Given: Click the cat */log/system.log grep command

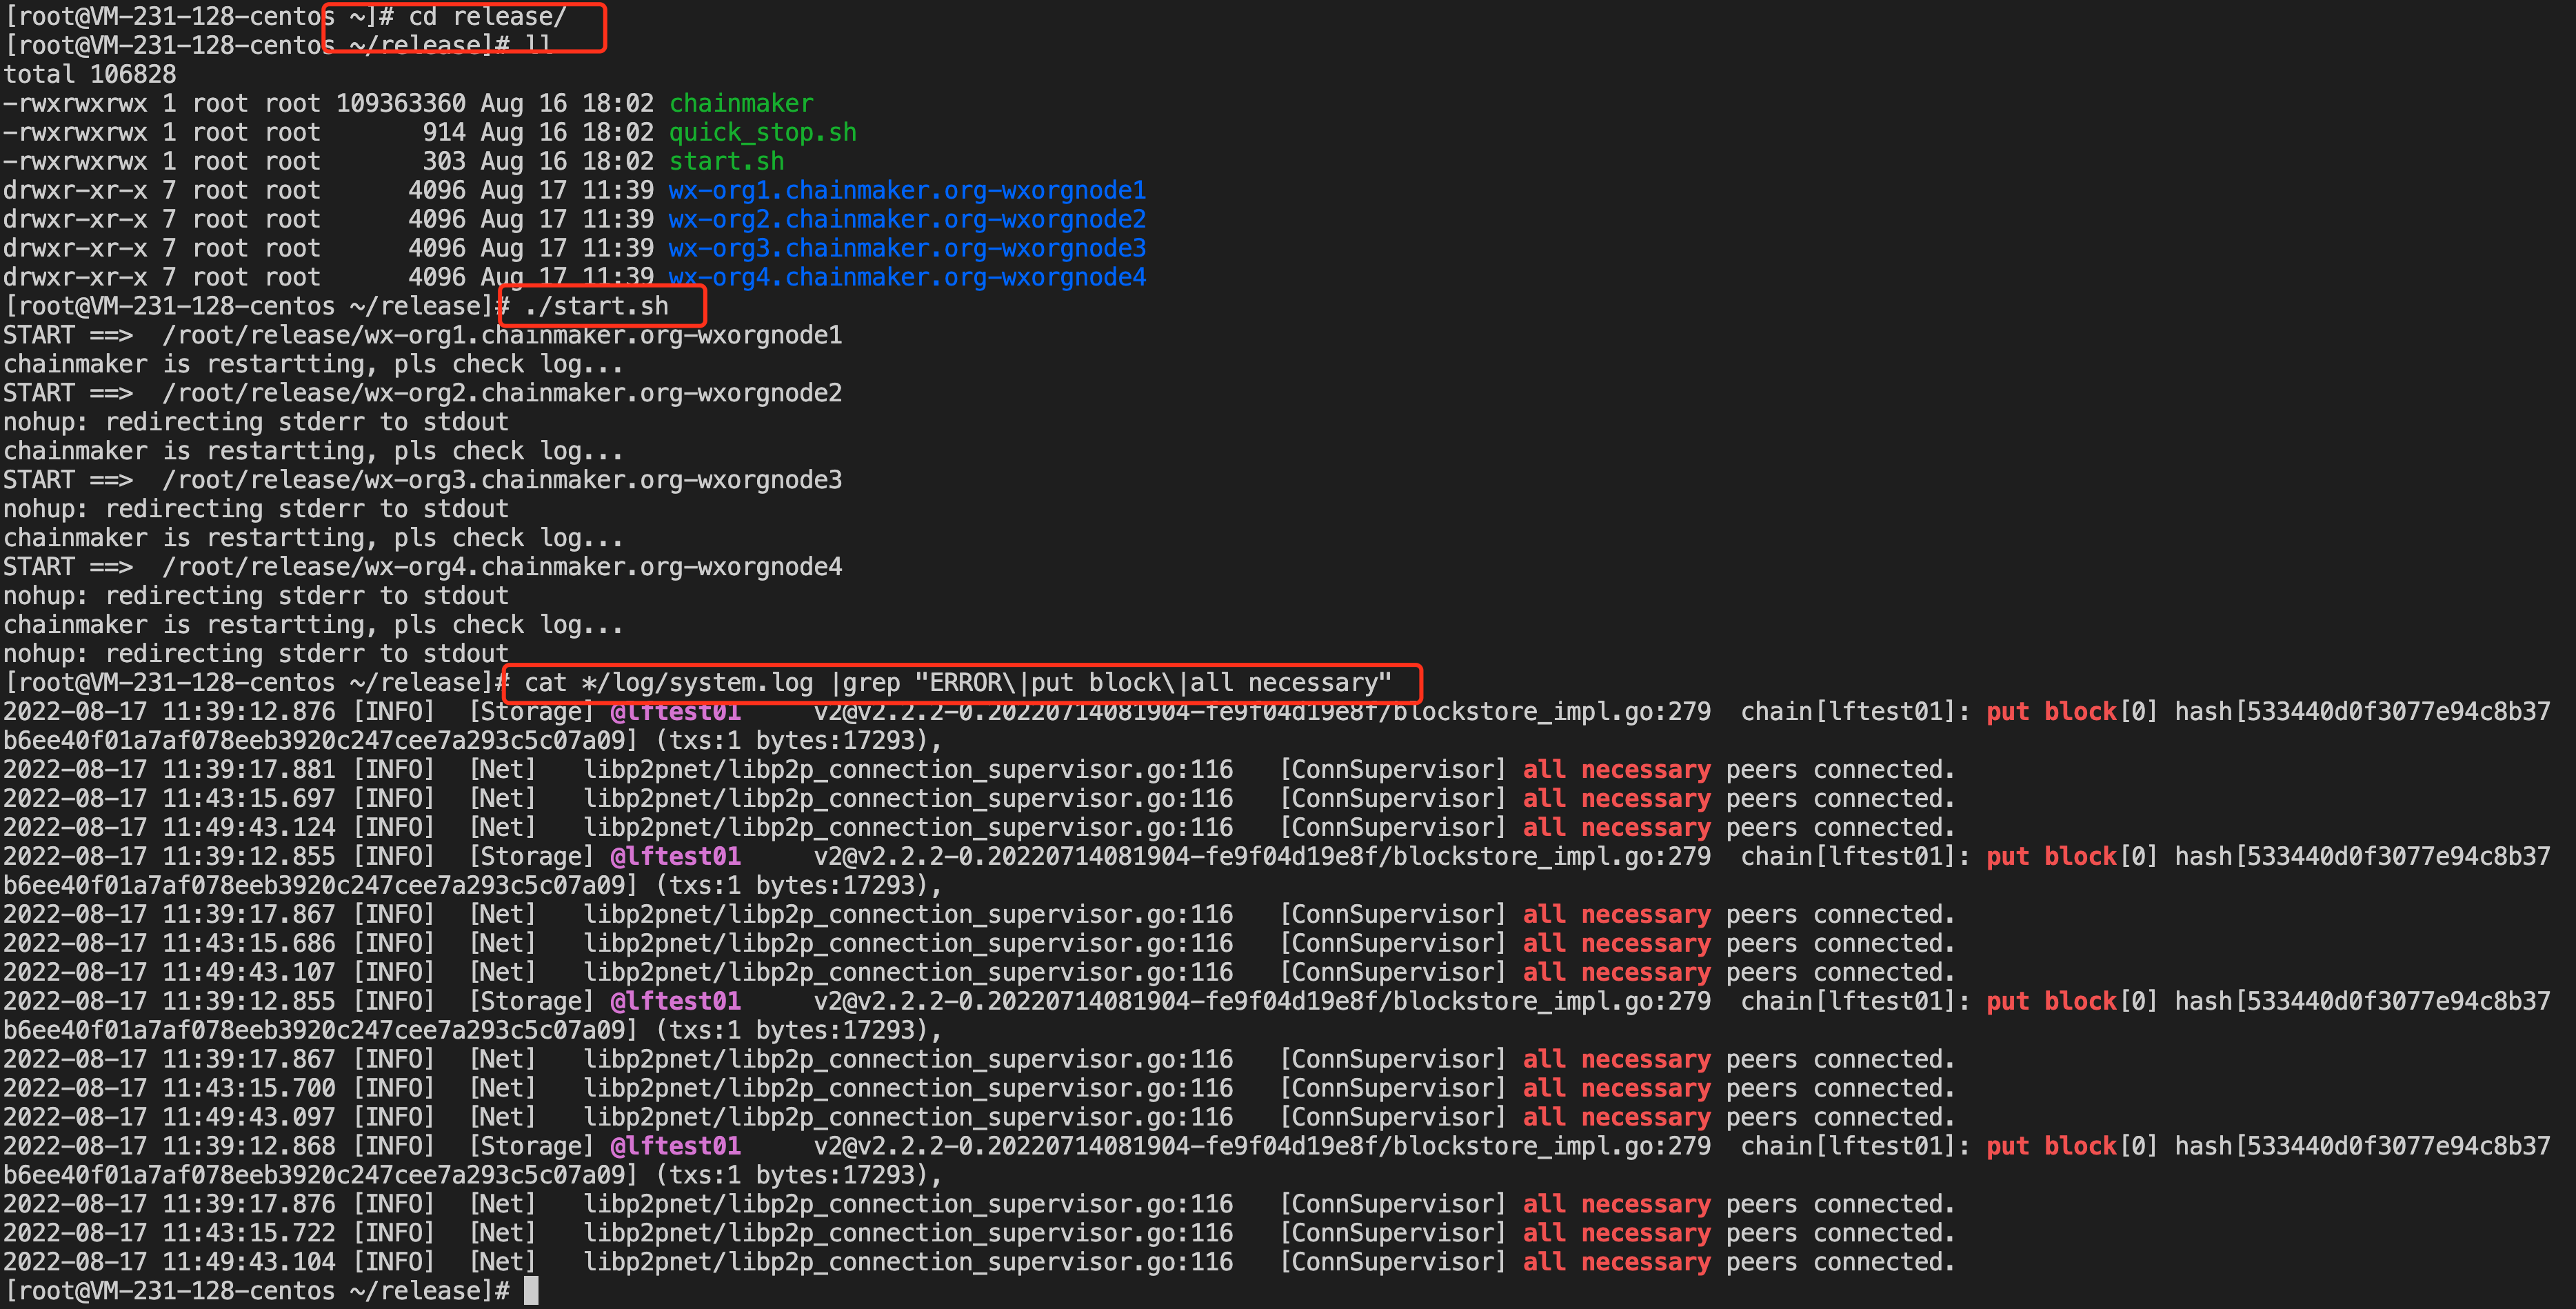Looking at the screenshot, I should coord(957,683).
